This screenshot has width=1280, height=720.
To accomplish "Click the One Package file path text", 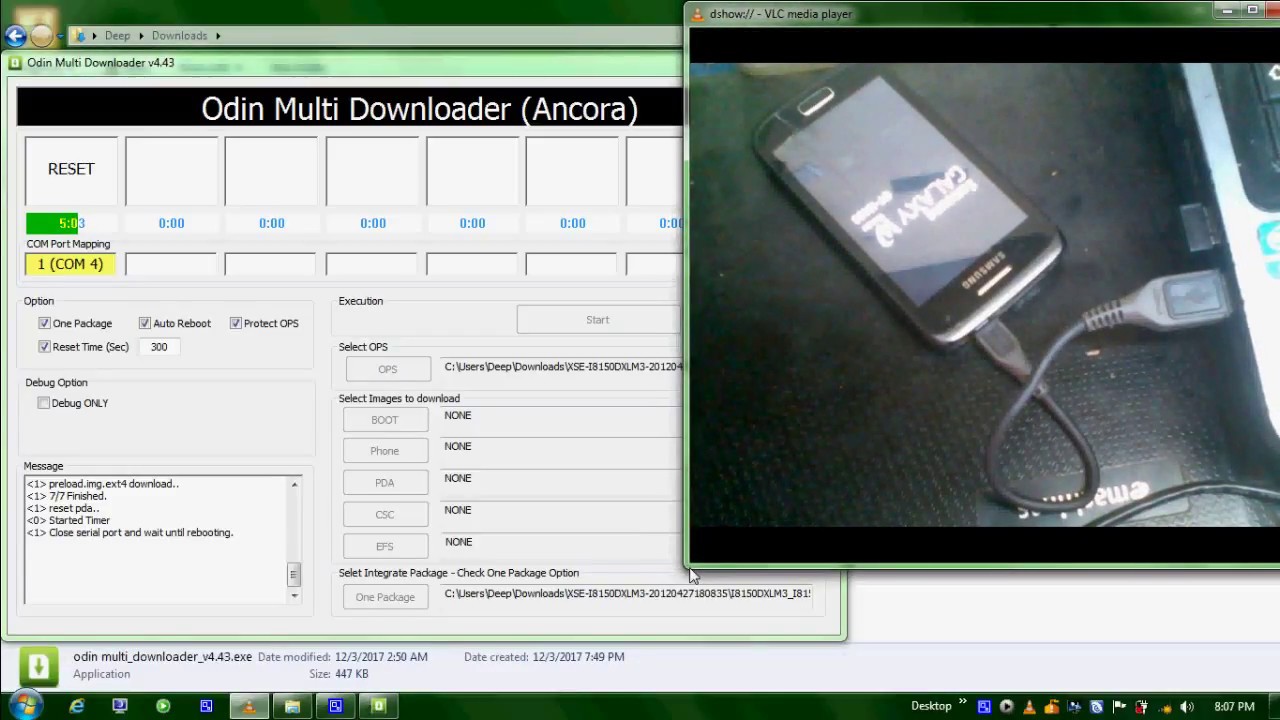I will 628,594.
